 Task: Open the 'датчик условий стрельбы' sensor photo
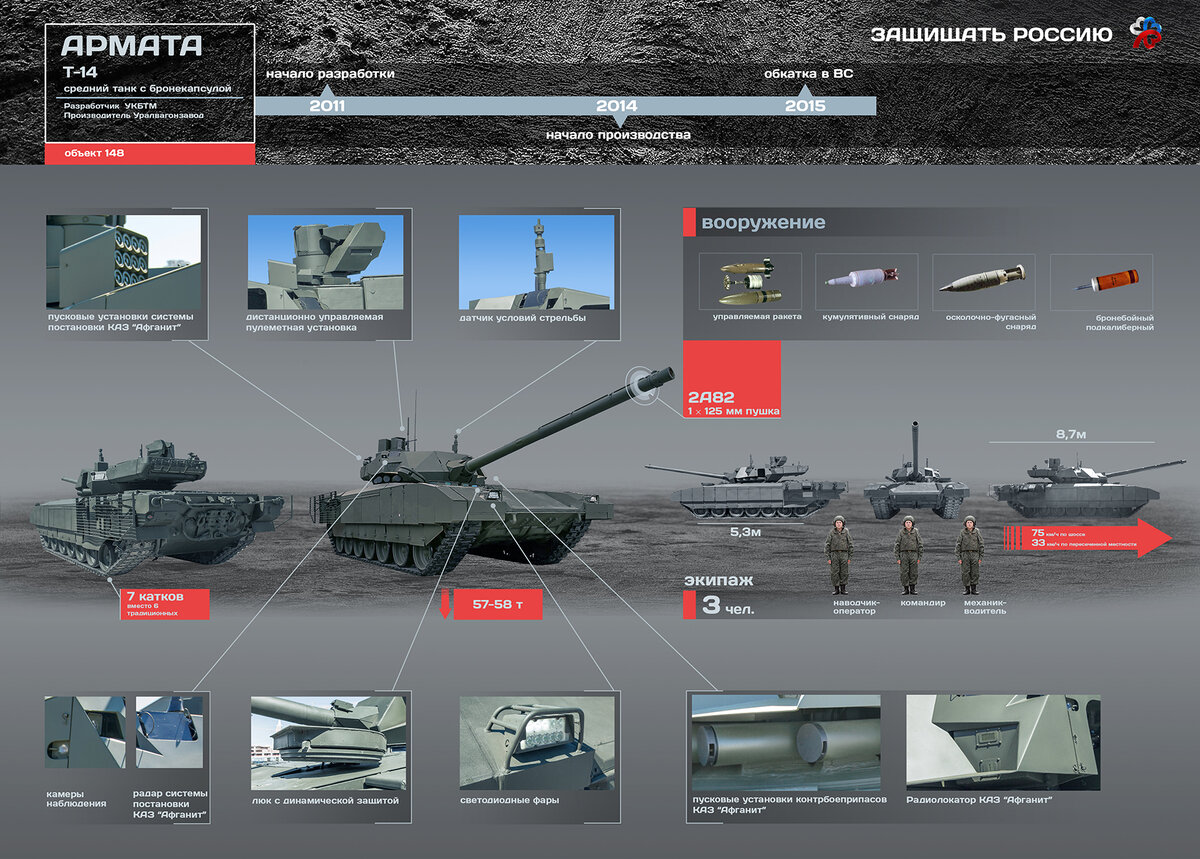(x=536, y=262)
